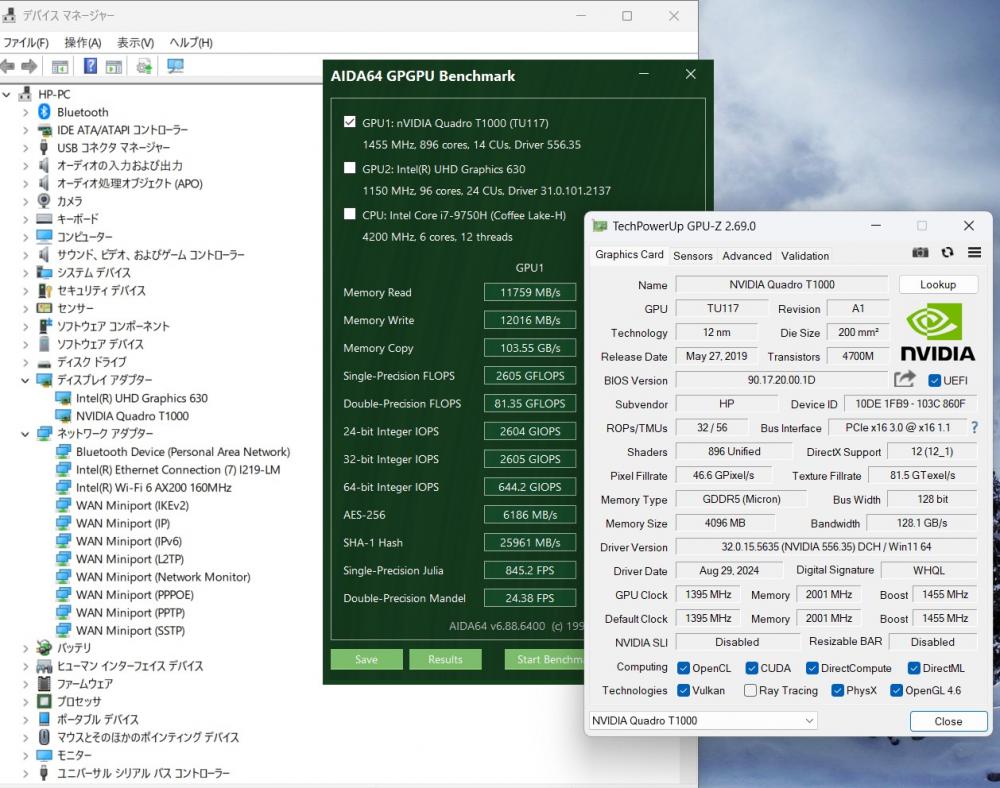Open the GPU-Z hamburger menu
Viewport: 1000px width, 788px height.
pyautogui.click(x=974, y=254)
